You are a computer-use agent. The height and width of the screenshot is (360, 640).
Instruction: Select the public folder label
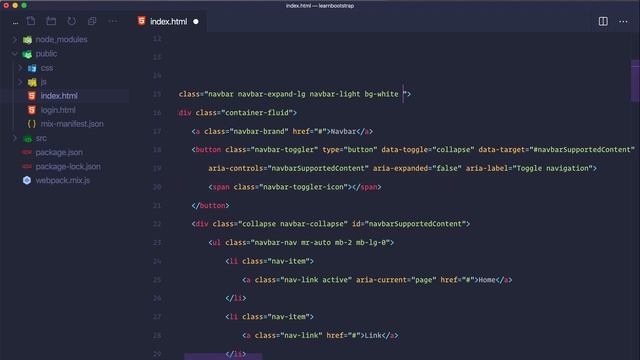(x=46, y=54)
